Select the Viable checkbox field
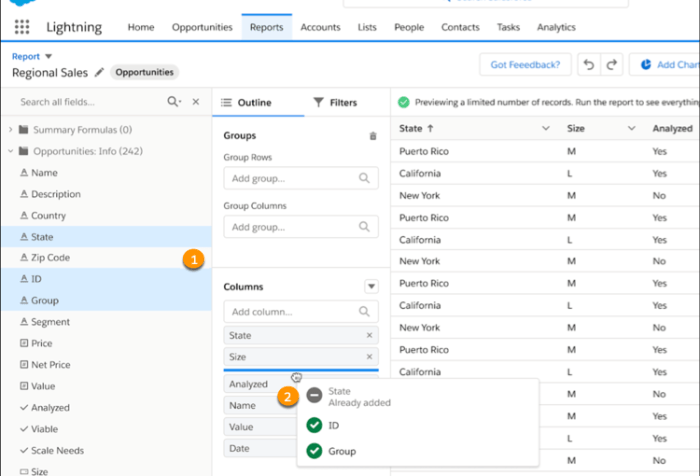This screenshot has height=476, width=700. click(46, 429)
